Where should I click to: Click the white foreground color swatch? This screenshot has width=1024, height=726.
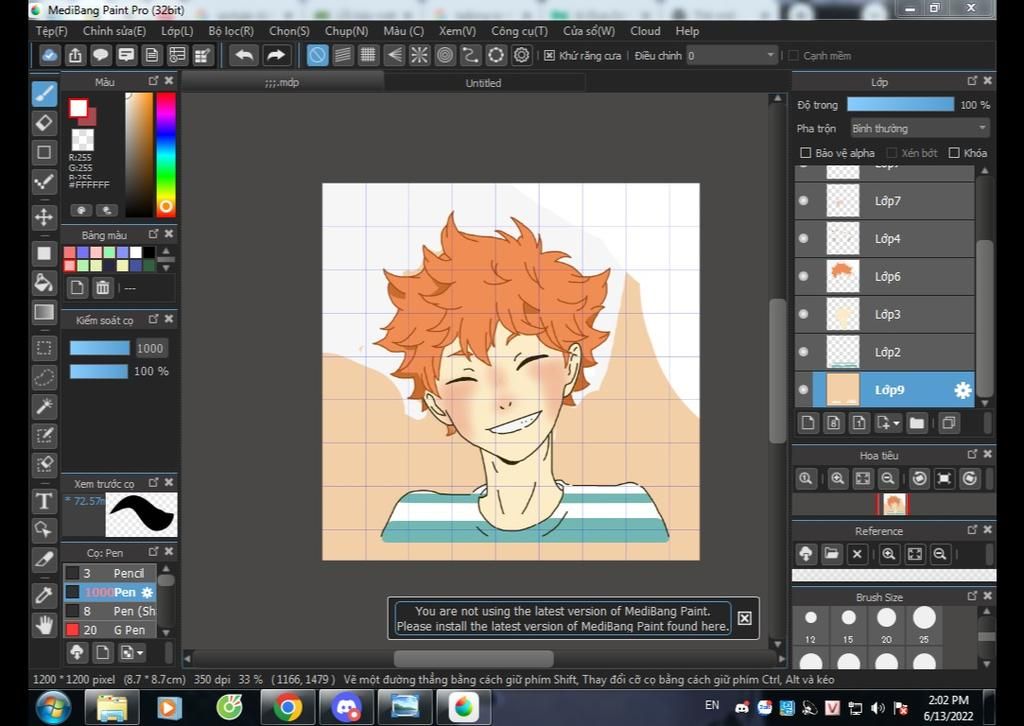pos(78,108)
